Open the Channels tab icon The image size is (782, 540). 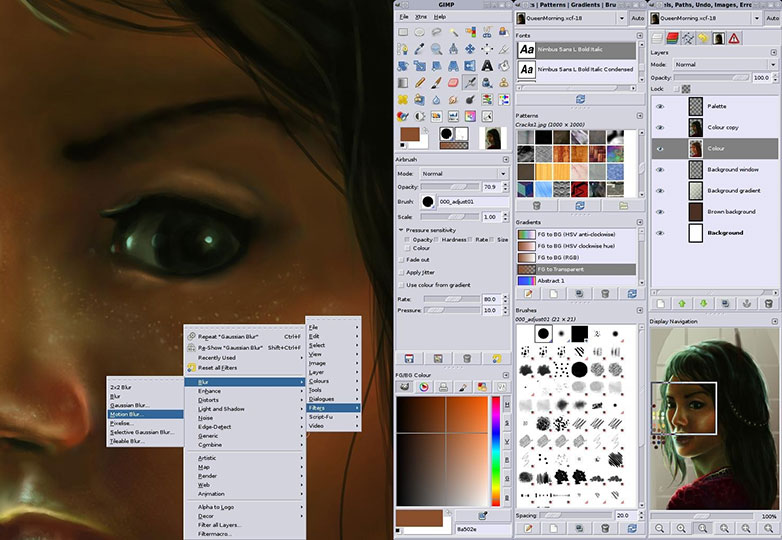[x=673, y=38]
